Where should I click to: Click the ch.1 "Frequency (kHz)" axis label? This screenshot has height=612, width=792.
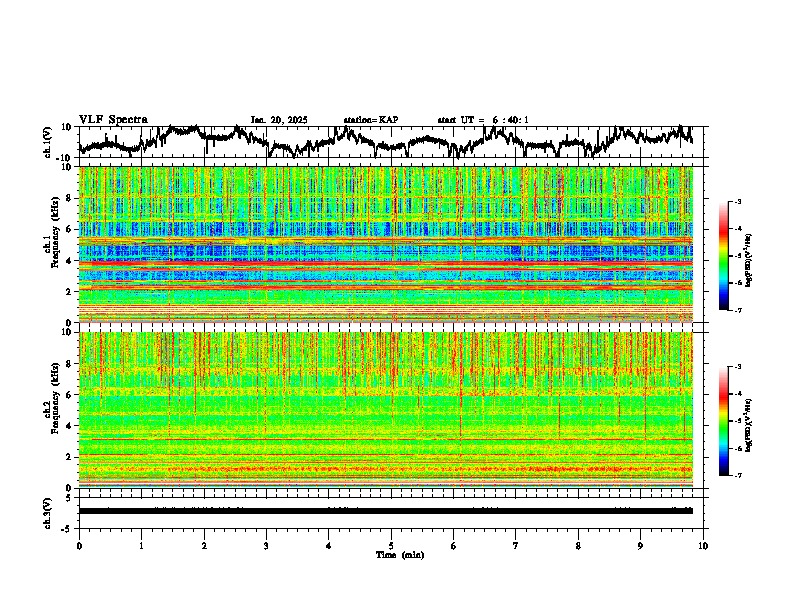click(x=55, y=232)
